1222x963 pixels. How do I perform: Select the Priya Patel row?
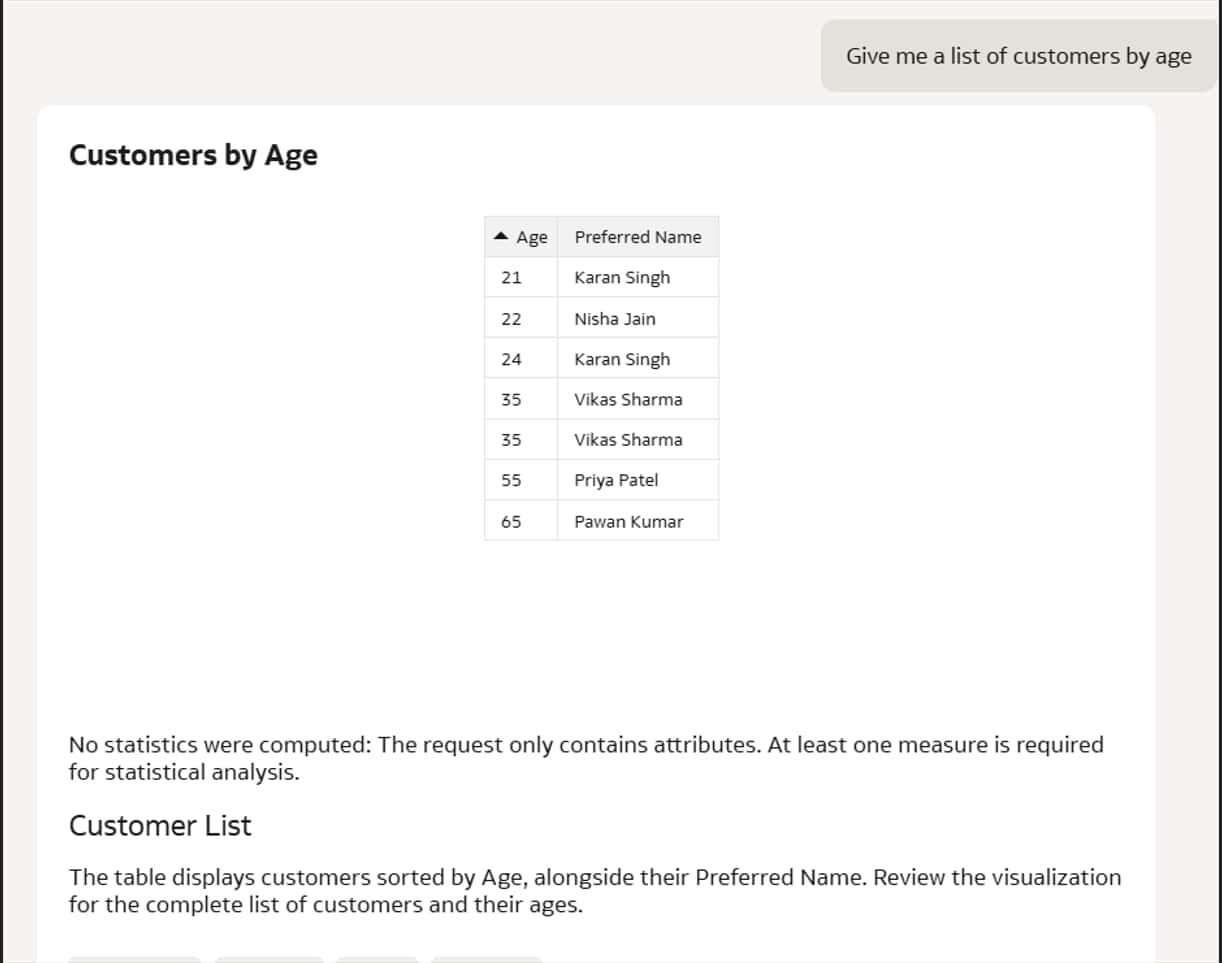point(600,480)
